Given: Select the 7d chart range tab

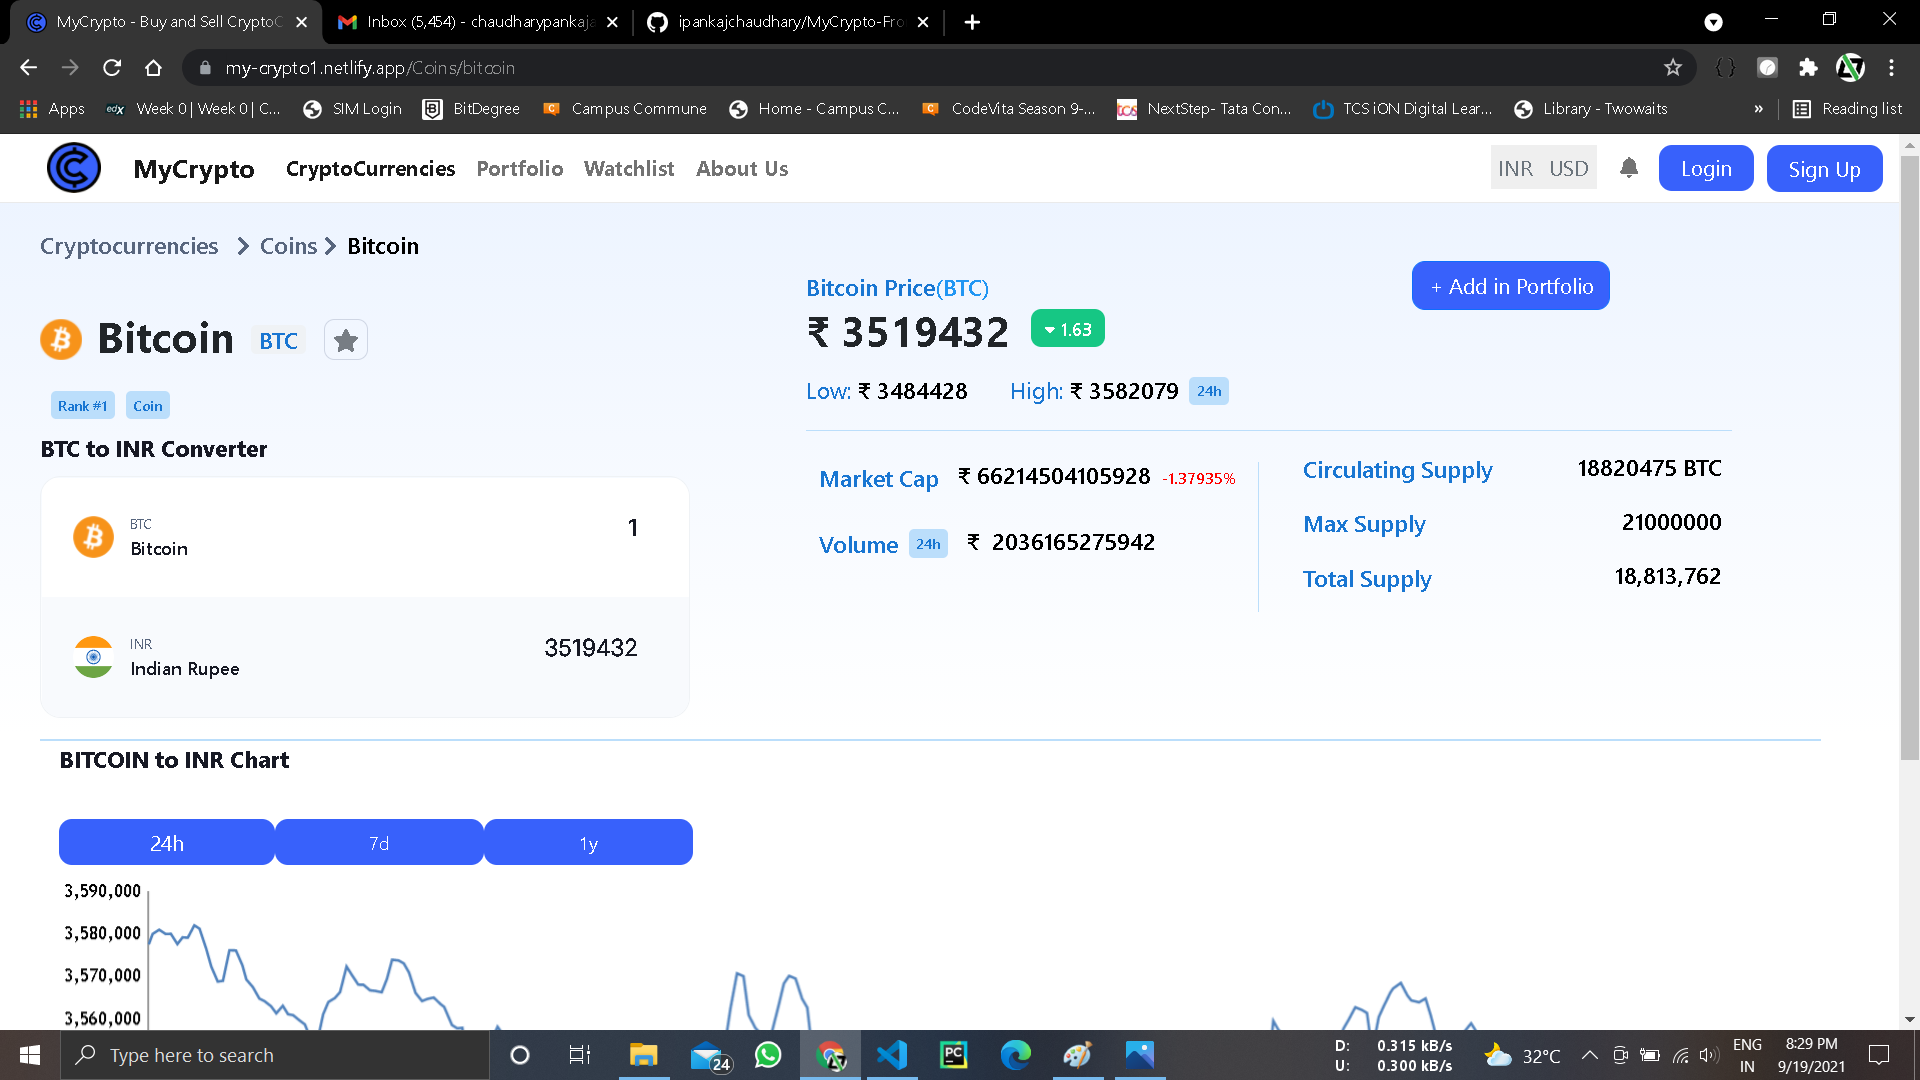Looking at the screenshot, I should pyautogui.click(x=379, y=843).
